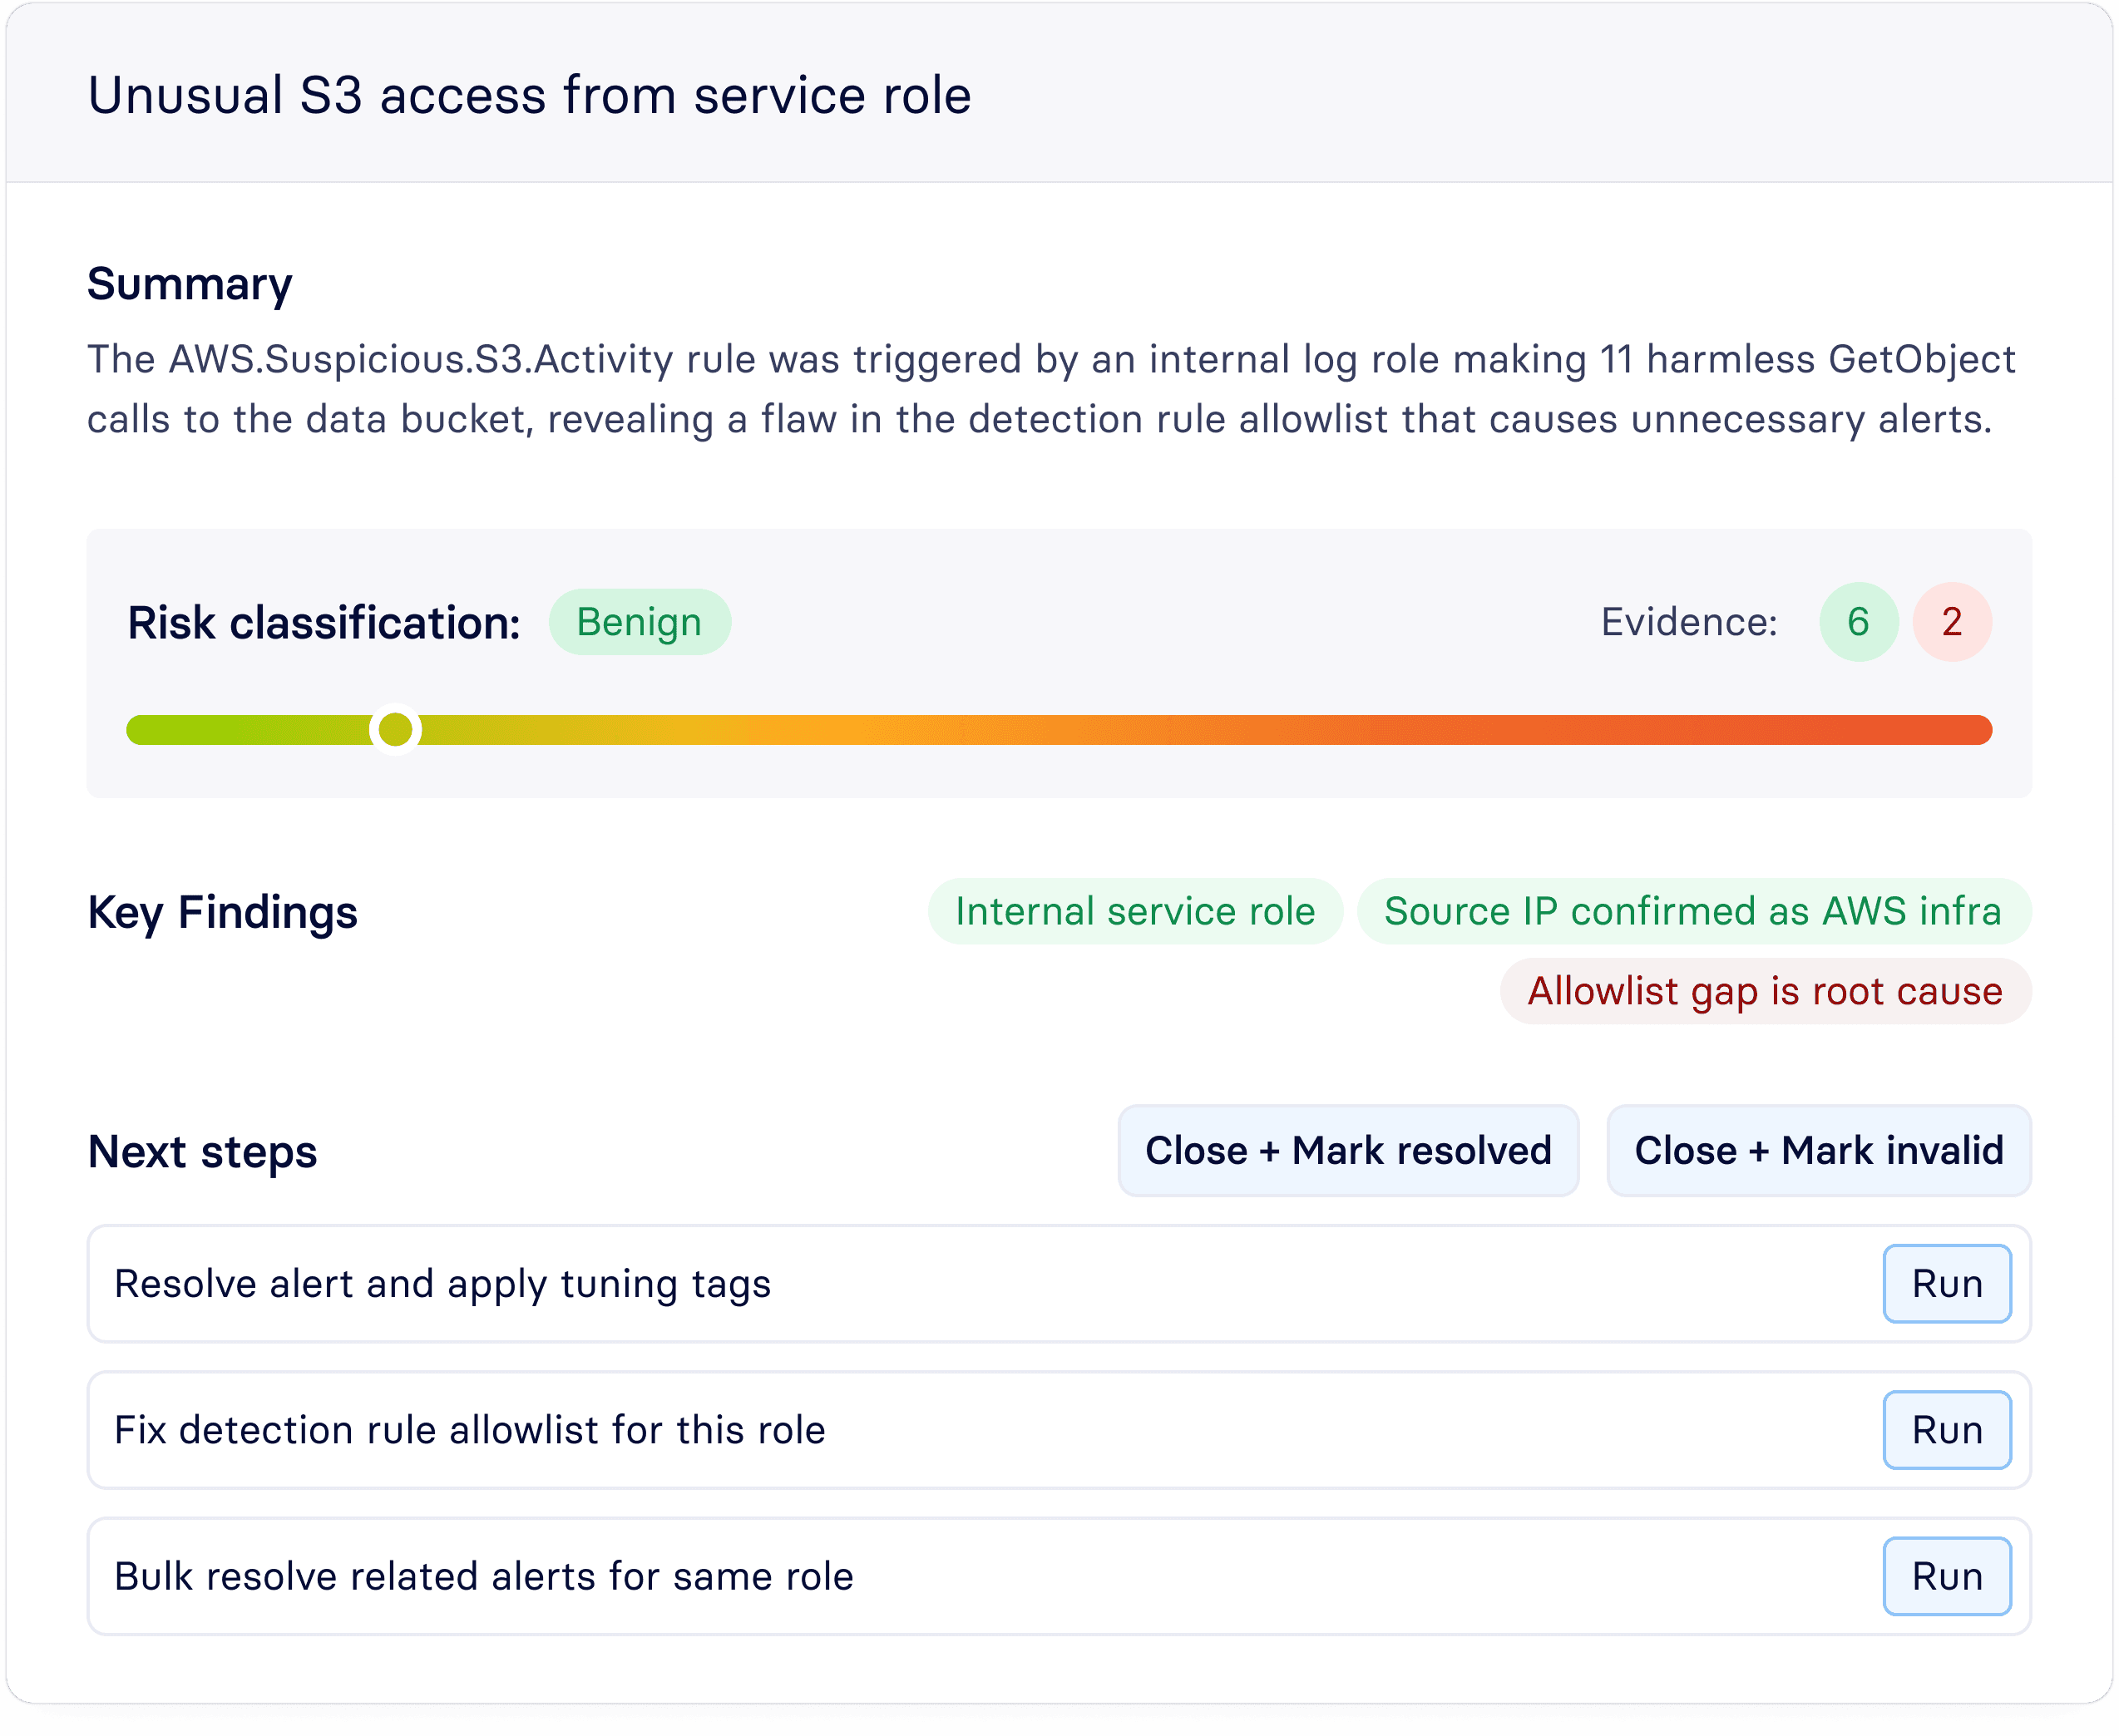
Task: Click the risk slider handle
Action: pos(395,729)
